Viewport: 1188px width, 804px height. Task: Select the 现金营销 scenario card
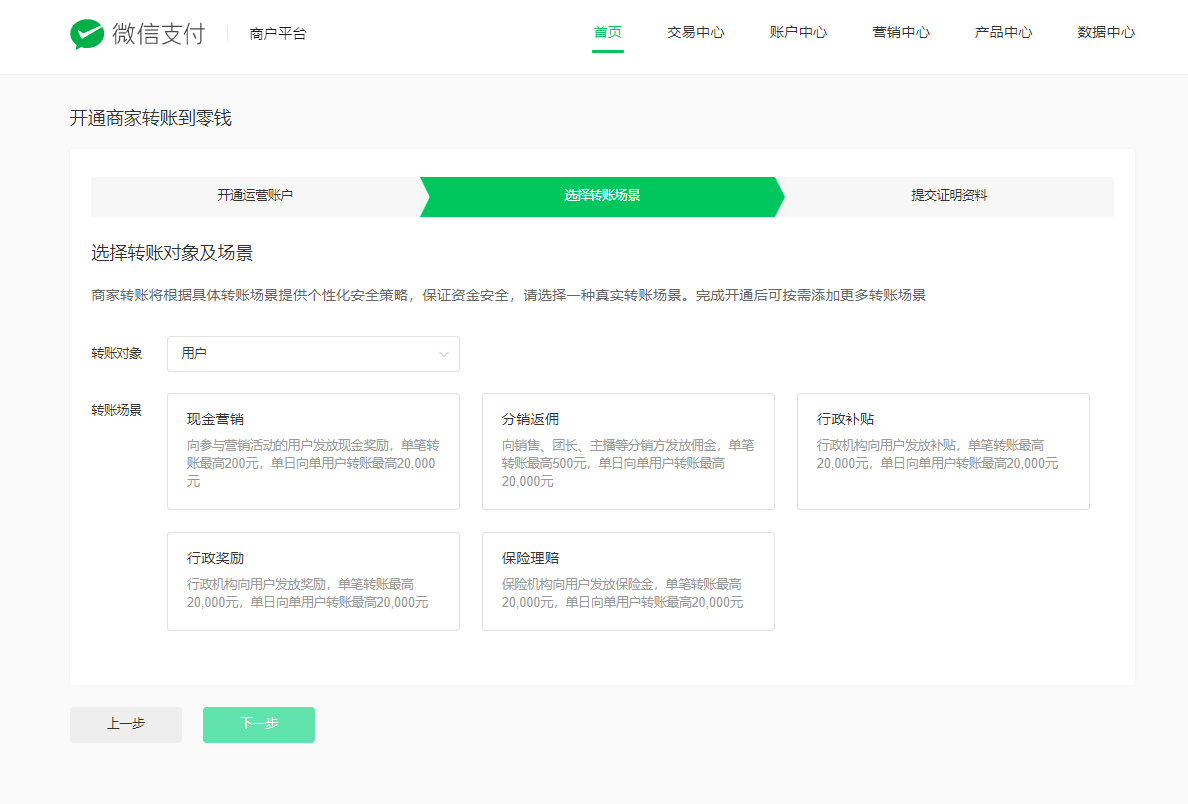coord(313,451)
